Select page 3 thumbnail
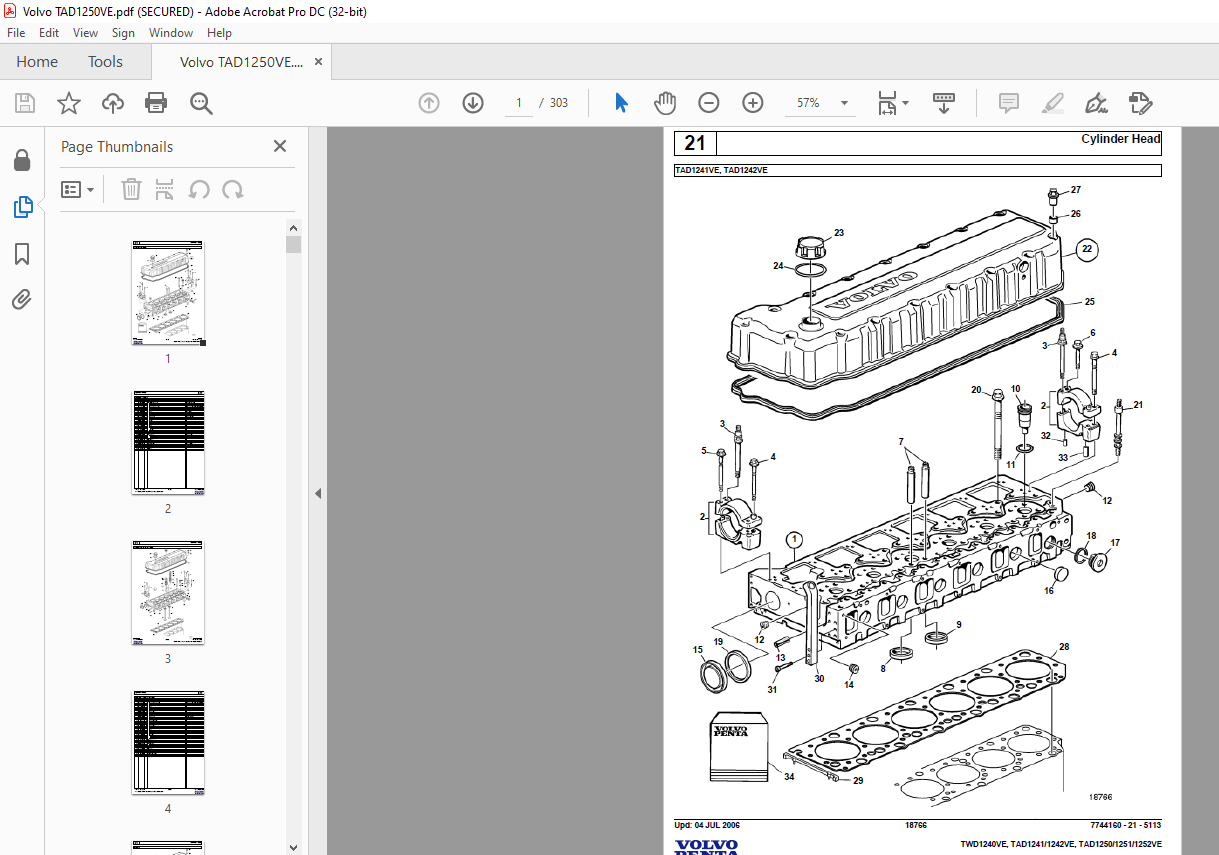The height and width of the screenshot is (855, 1219). tap(168, 593)
